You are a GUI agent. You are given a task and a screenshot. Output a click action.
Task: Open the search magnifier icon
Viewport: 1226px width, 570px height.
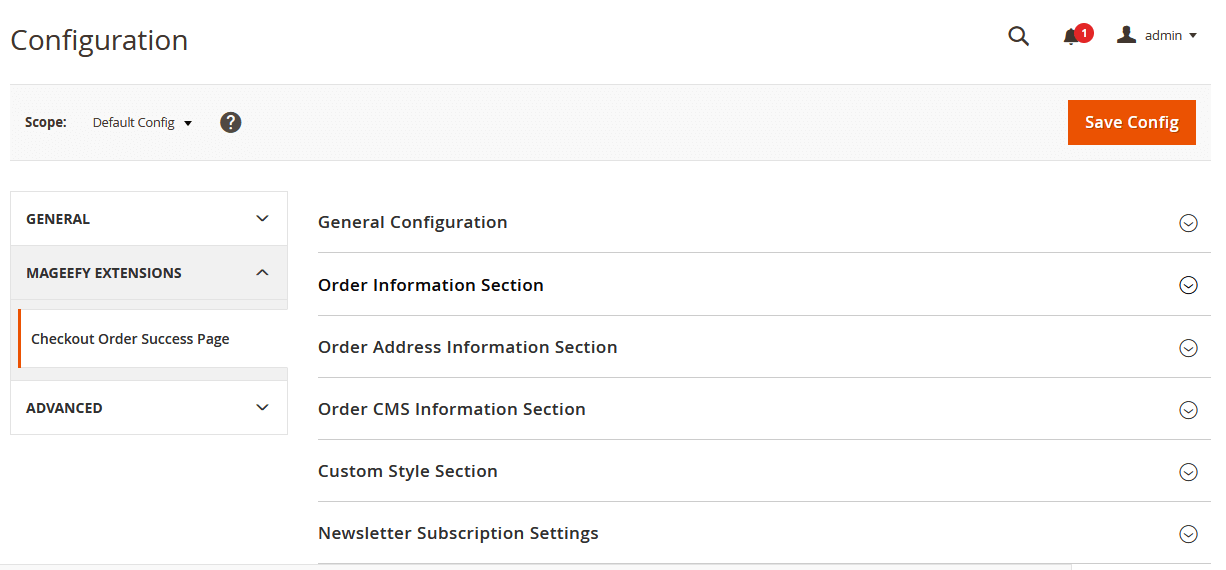tap(1018, 36)
